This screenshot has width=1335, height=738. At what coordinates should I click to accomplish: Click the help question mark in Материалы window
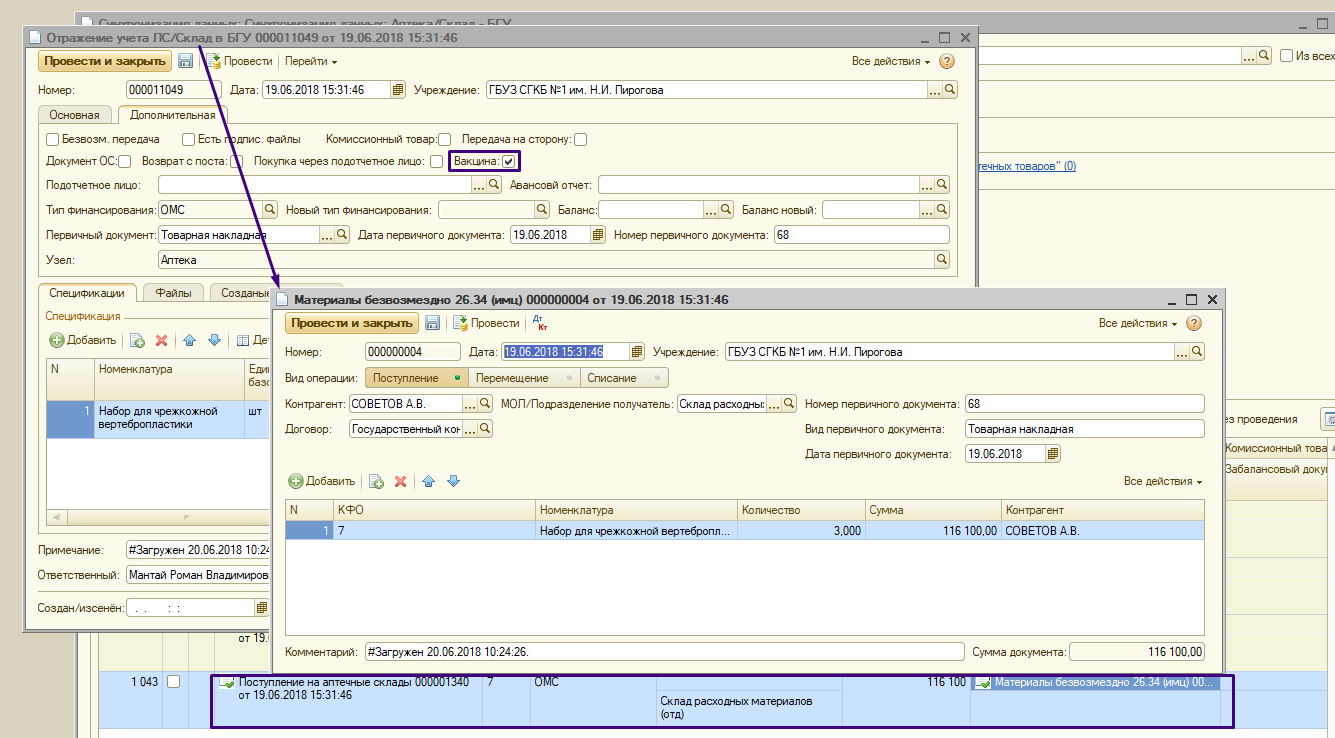1193,323
